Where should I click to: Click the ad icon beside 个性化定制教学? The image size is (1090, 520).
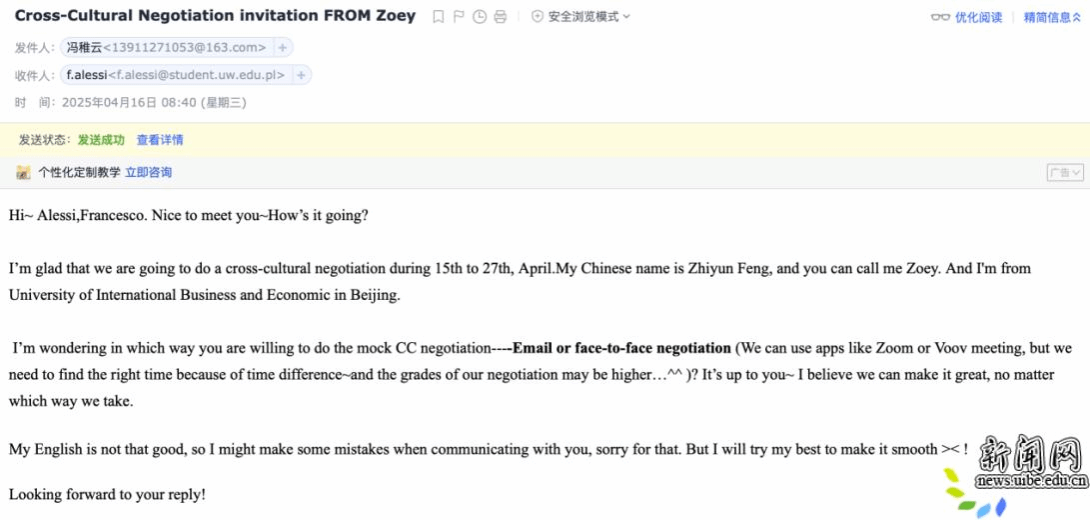coord(24,172)
